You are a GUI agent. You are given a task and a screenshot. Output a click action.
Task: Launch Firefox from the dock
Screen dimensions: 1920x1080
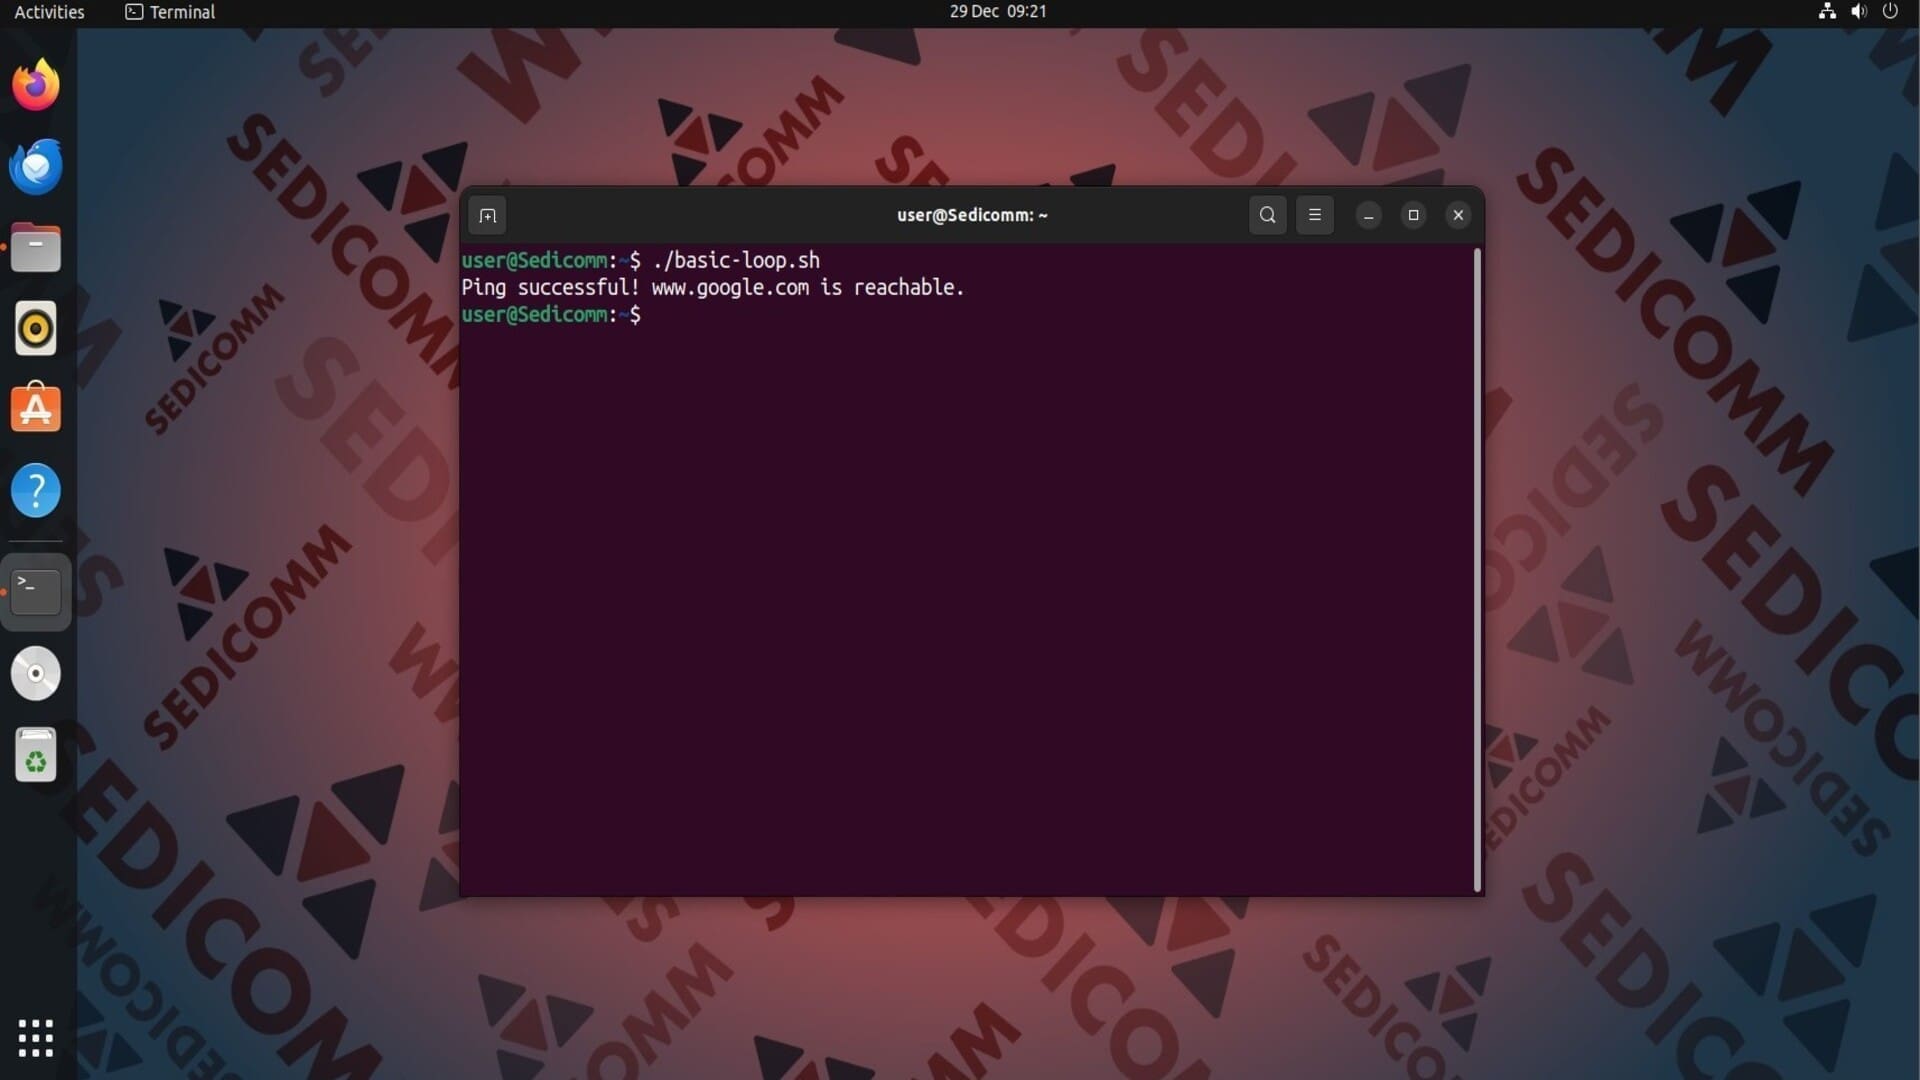[36, 85]
